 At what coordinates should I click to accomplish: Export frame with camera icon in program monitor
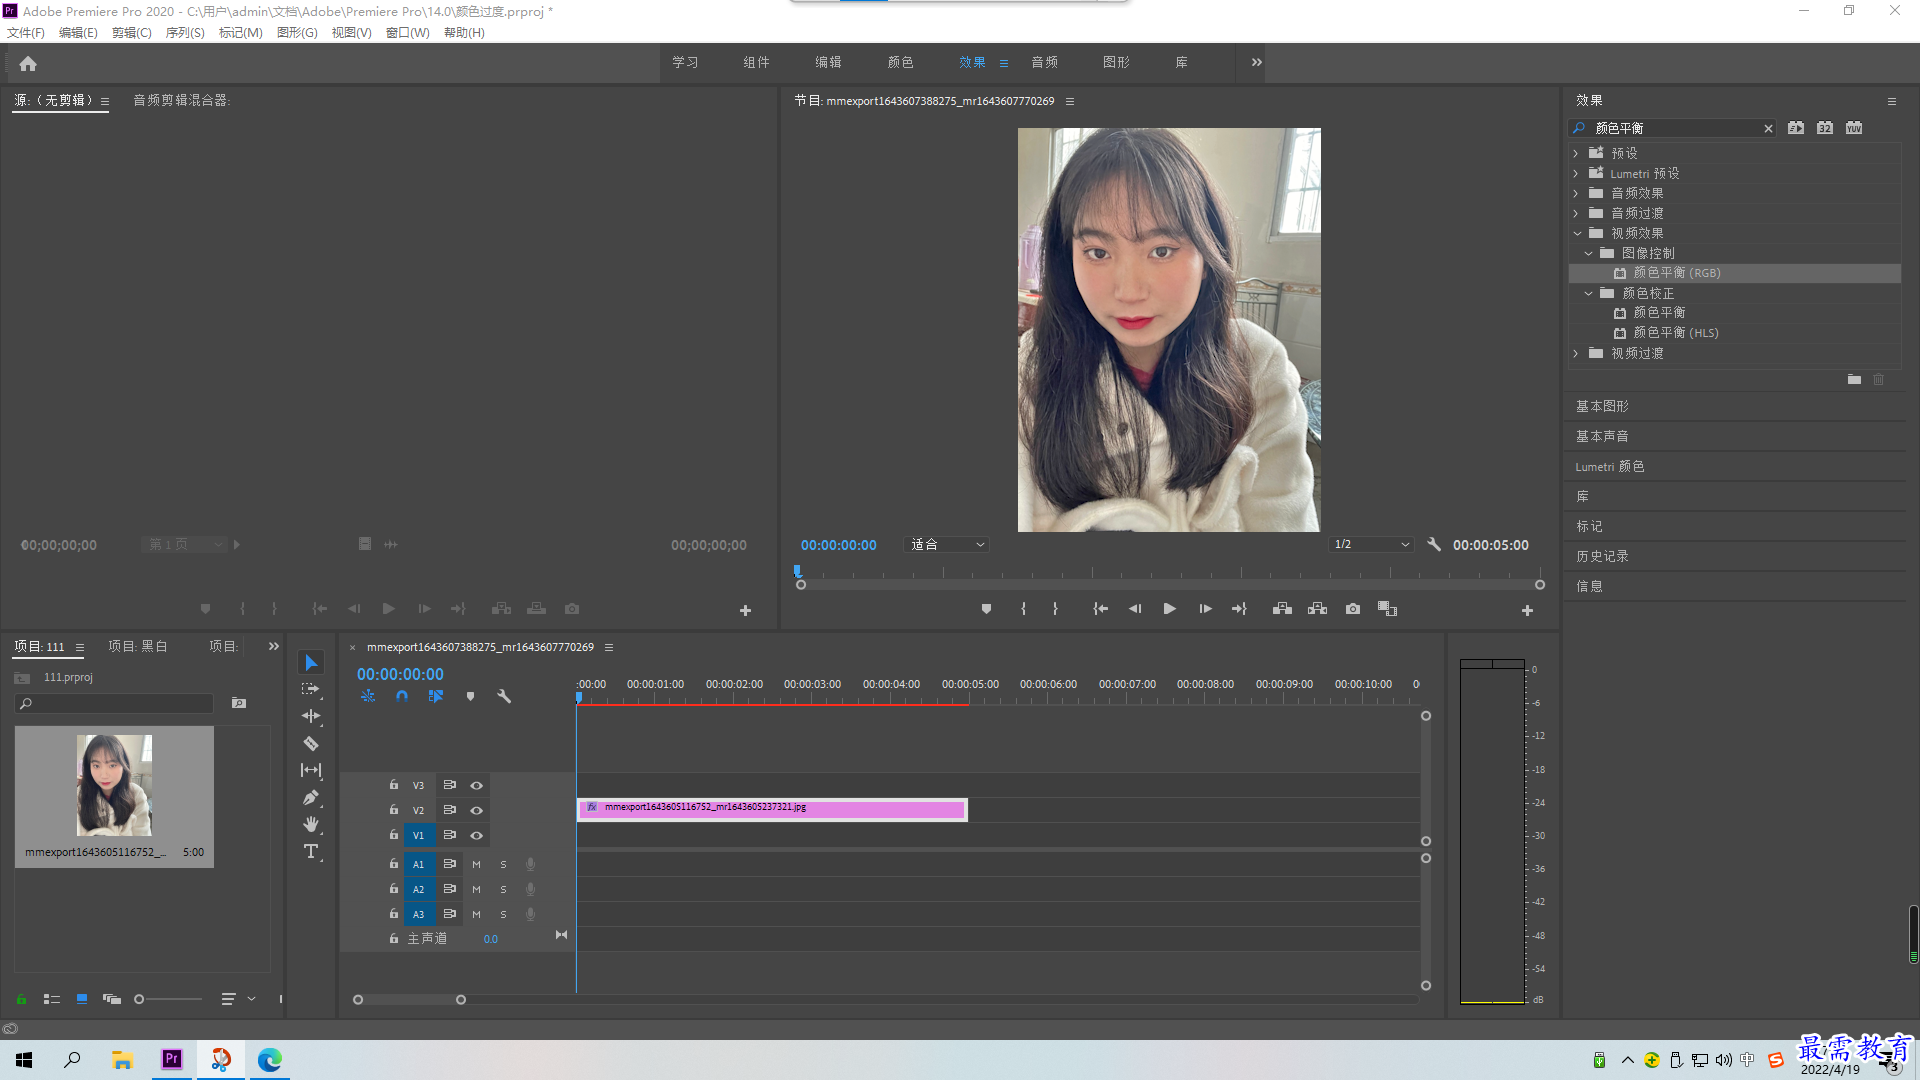1353,609
